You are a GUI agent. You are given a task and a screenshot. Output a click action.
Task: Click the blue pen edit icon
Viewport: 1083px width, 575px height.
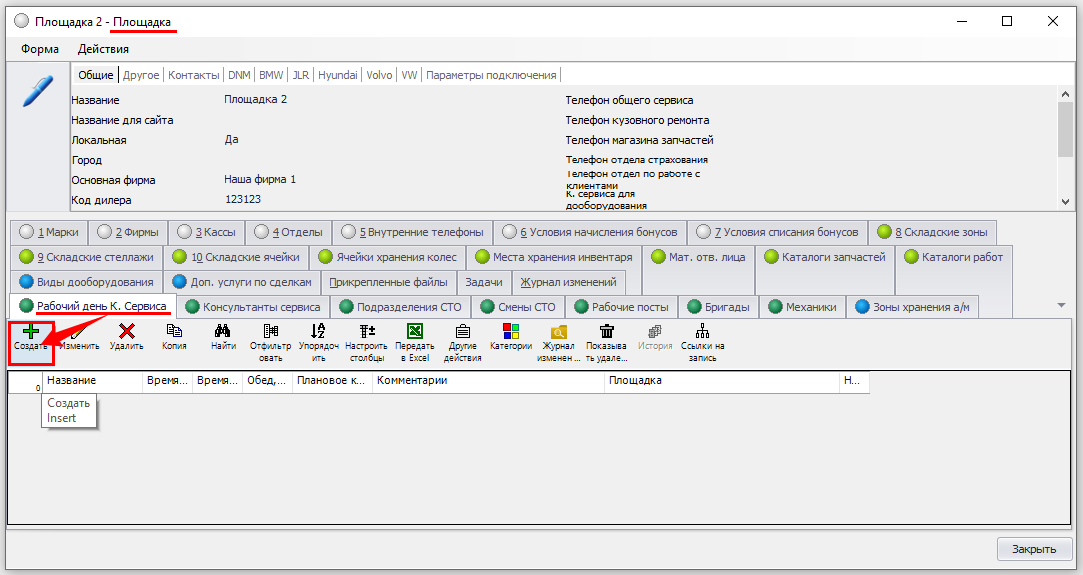pyautogui.click(x=37, y=91)
